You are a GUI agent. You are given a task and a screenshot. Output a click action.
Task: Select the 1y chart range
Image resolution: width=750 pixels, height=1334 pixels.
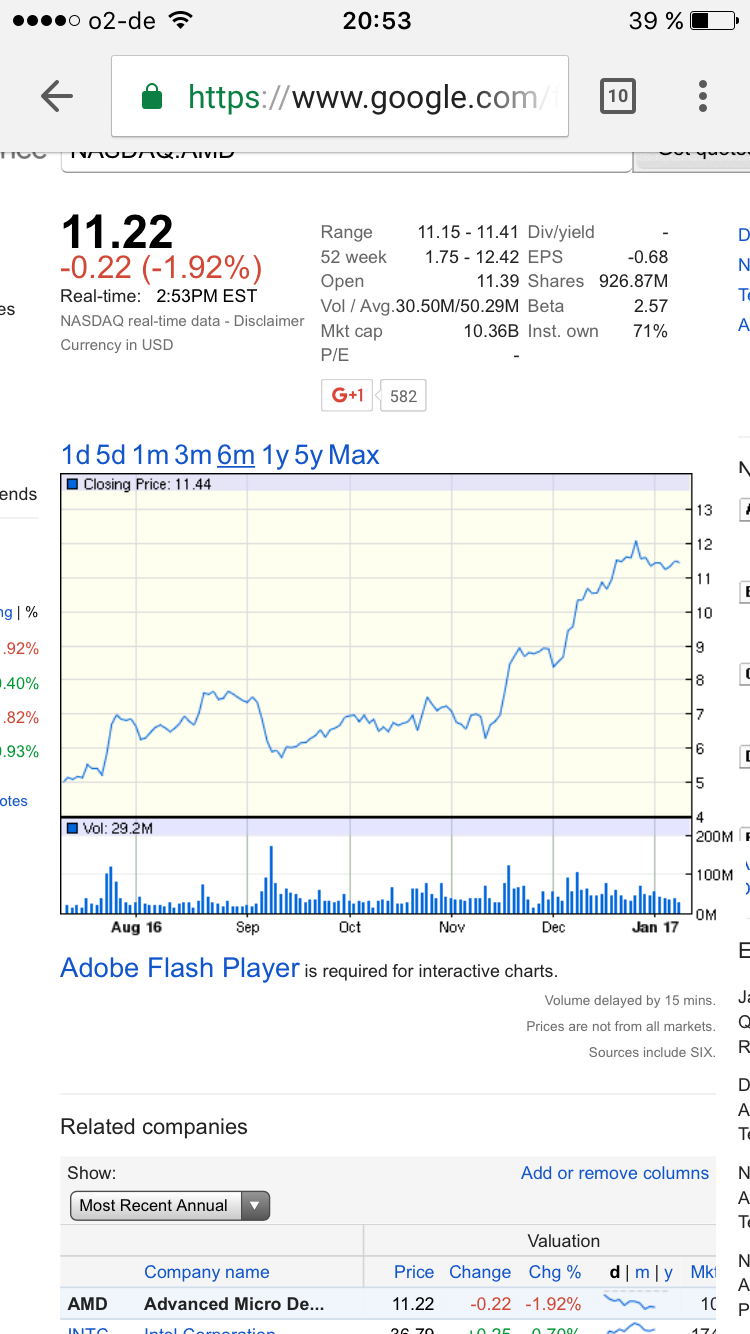click(x=275, y=455)
